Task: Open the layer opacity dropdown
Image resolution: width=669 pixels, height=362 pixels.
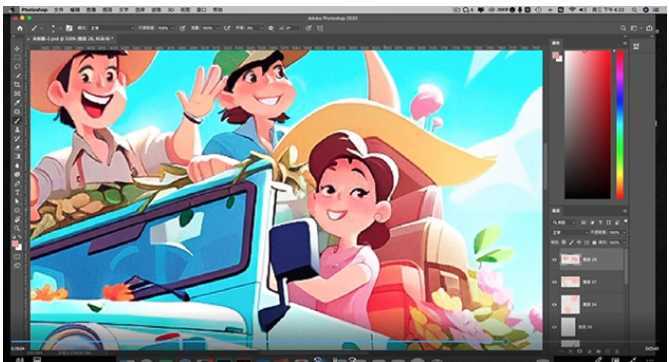Action: coord(615,233)
